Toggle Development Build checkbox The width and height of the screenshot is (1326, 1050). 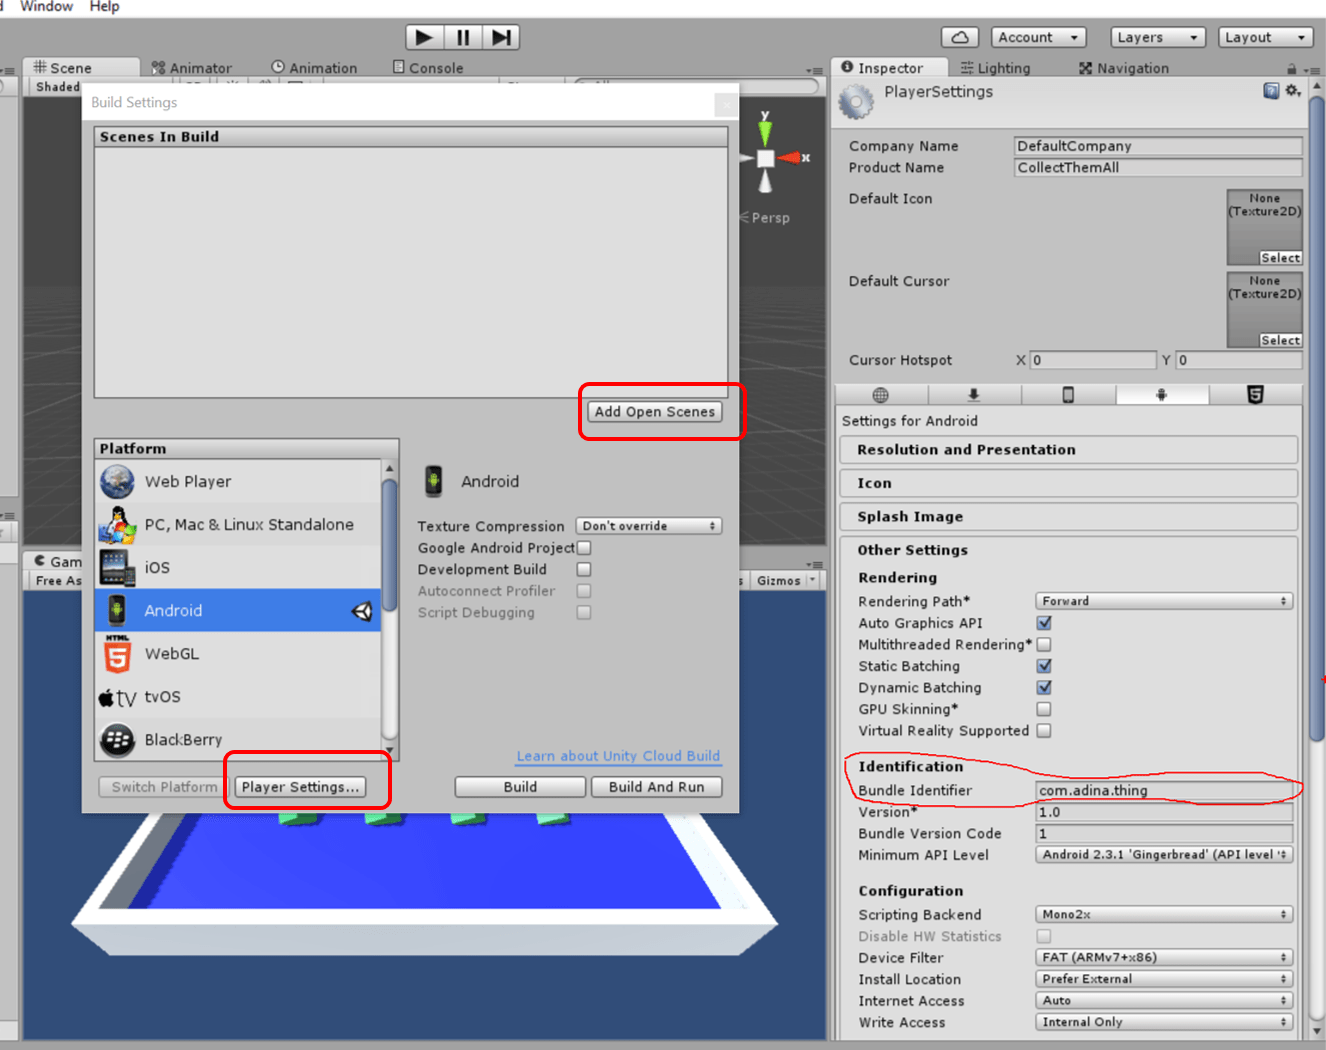point(584,569)
